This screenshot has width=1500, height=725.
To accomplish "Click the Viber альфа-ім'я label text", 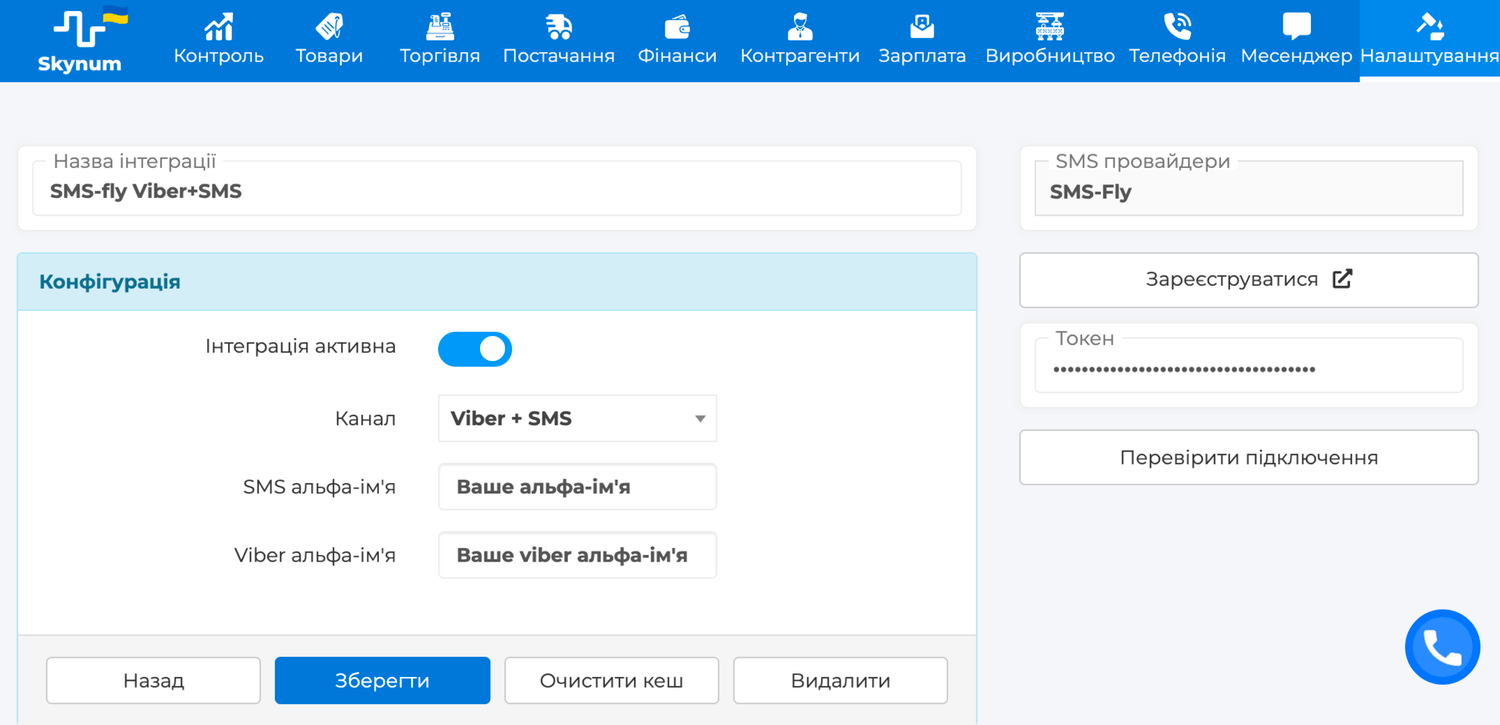I will click(x=315, y=556).
